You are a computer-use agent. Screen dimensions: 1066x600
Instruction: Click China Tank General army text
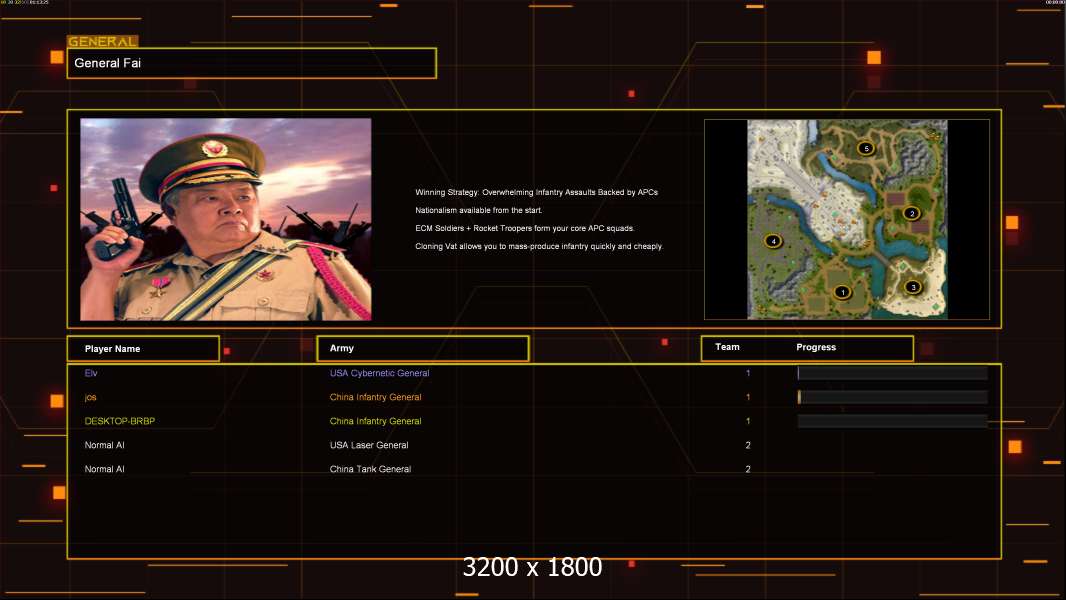tap(370, 469)
